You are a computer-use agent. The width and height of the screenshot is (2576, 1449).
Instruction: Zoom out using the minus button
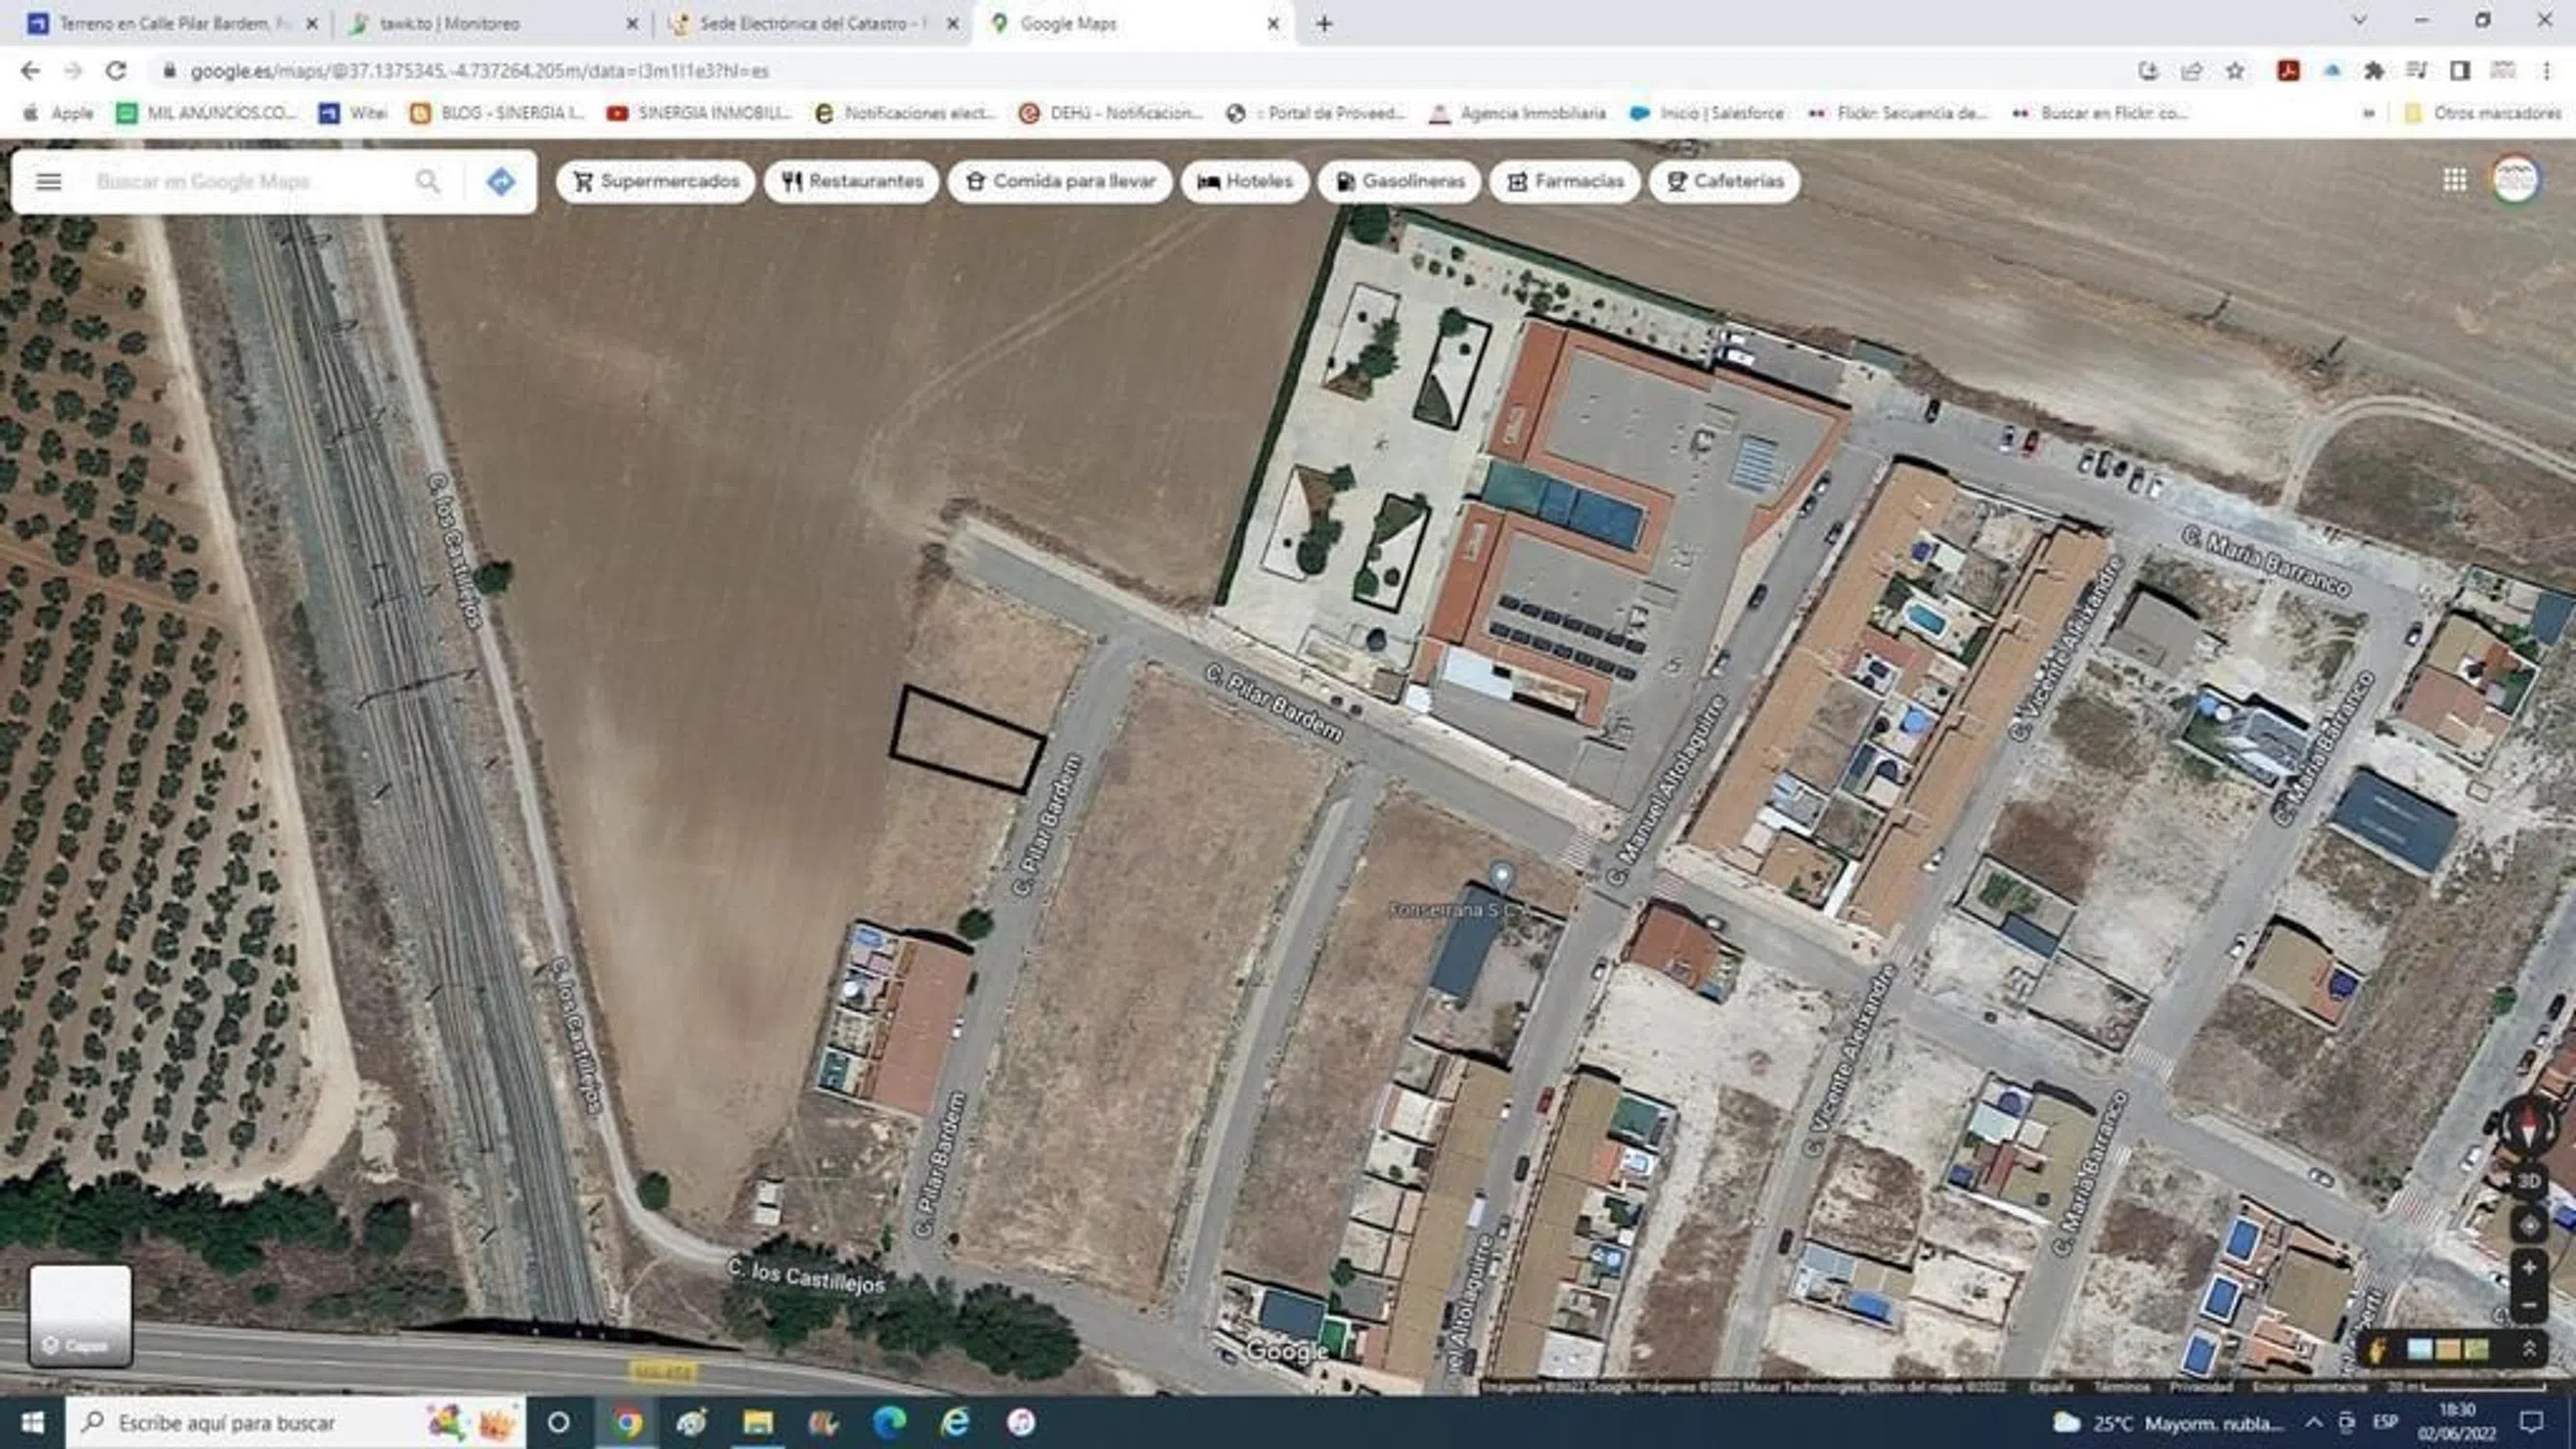[x=2529, y=1305]
